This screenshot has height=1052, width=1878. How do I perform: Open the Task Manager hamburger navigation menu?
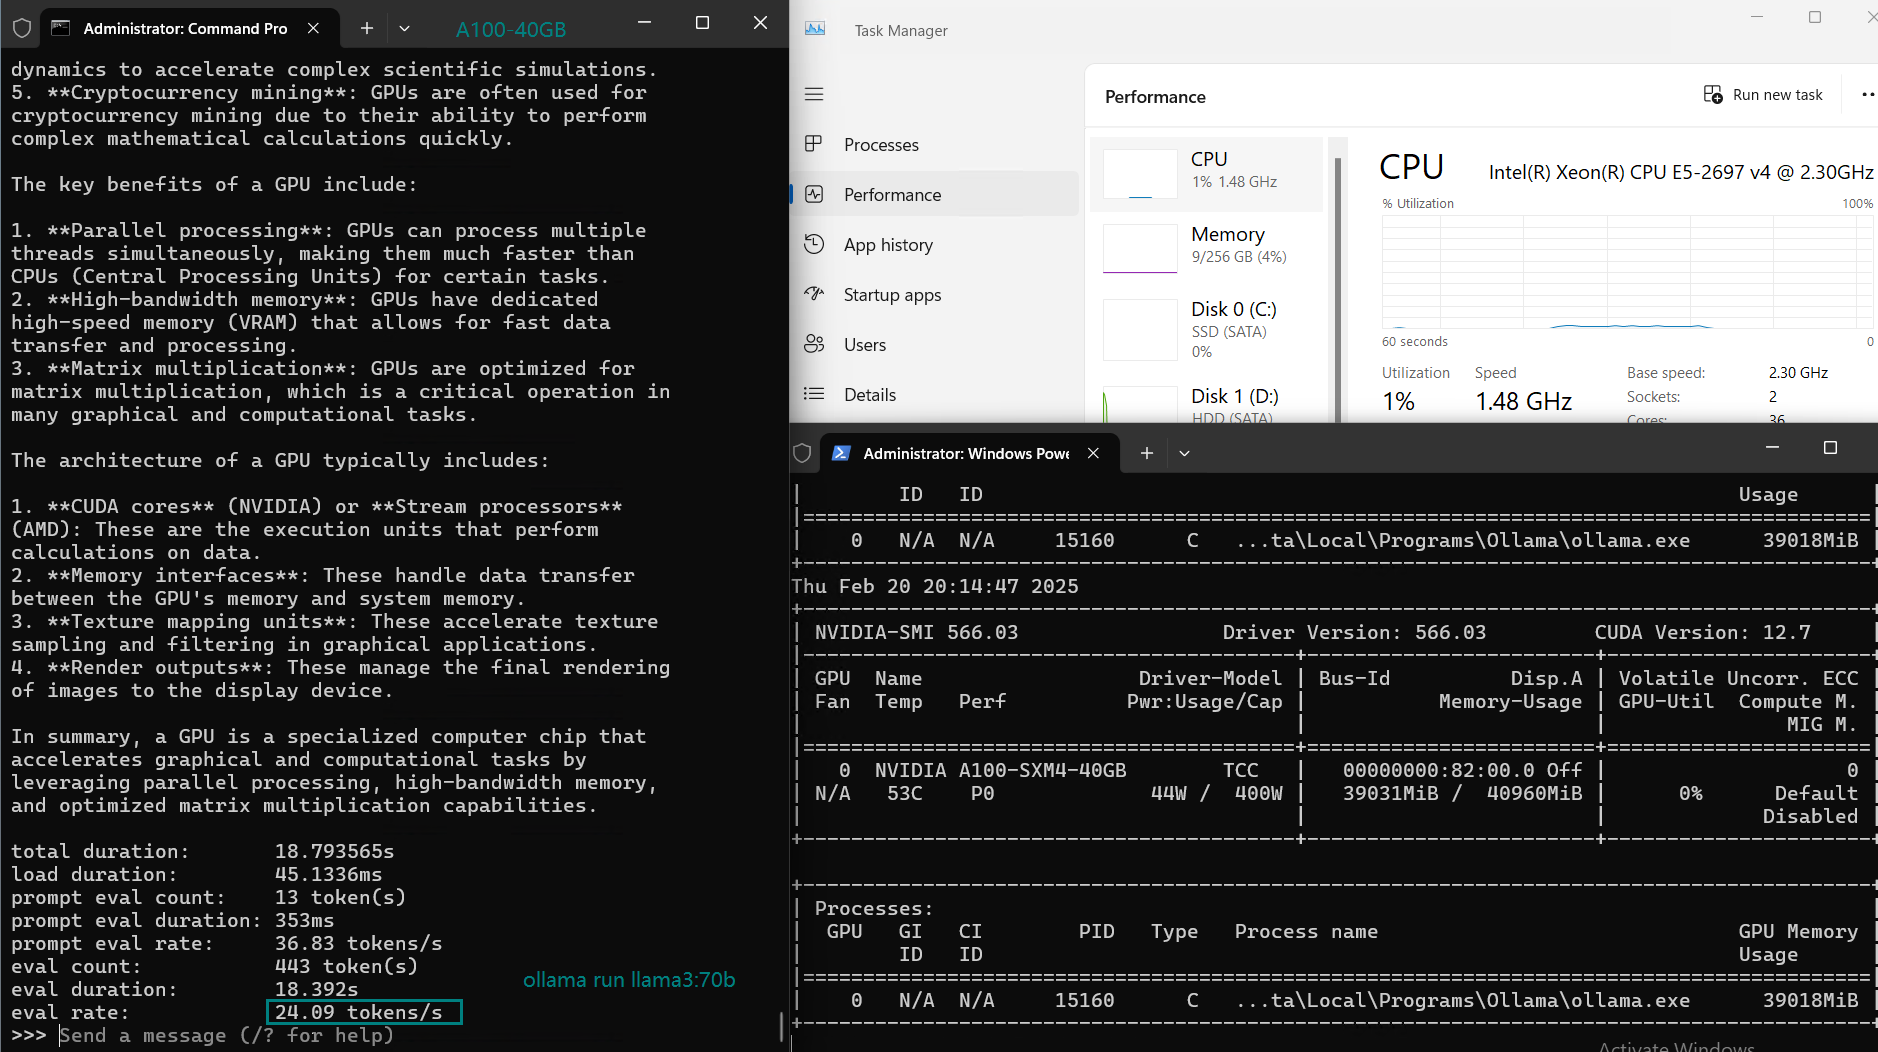click(814, 94)
